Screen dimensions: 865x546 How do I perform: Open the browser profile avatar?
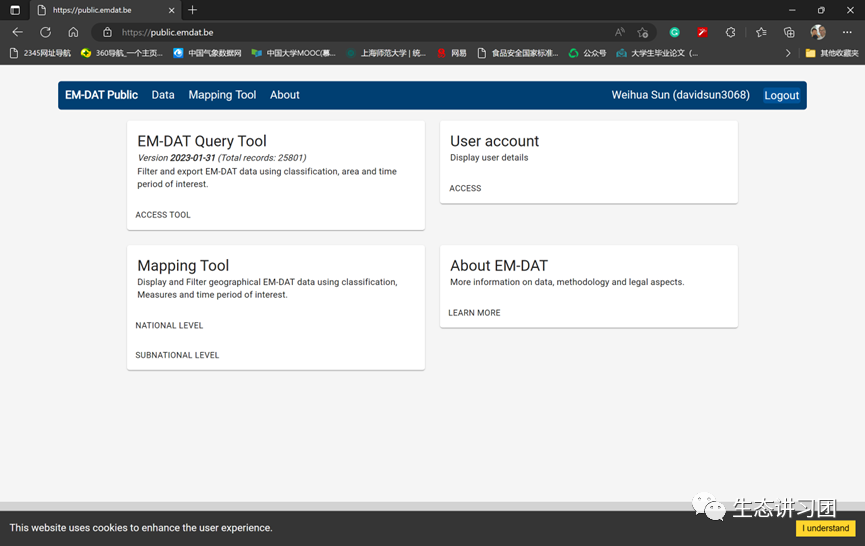818,32
